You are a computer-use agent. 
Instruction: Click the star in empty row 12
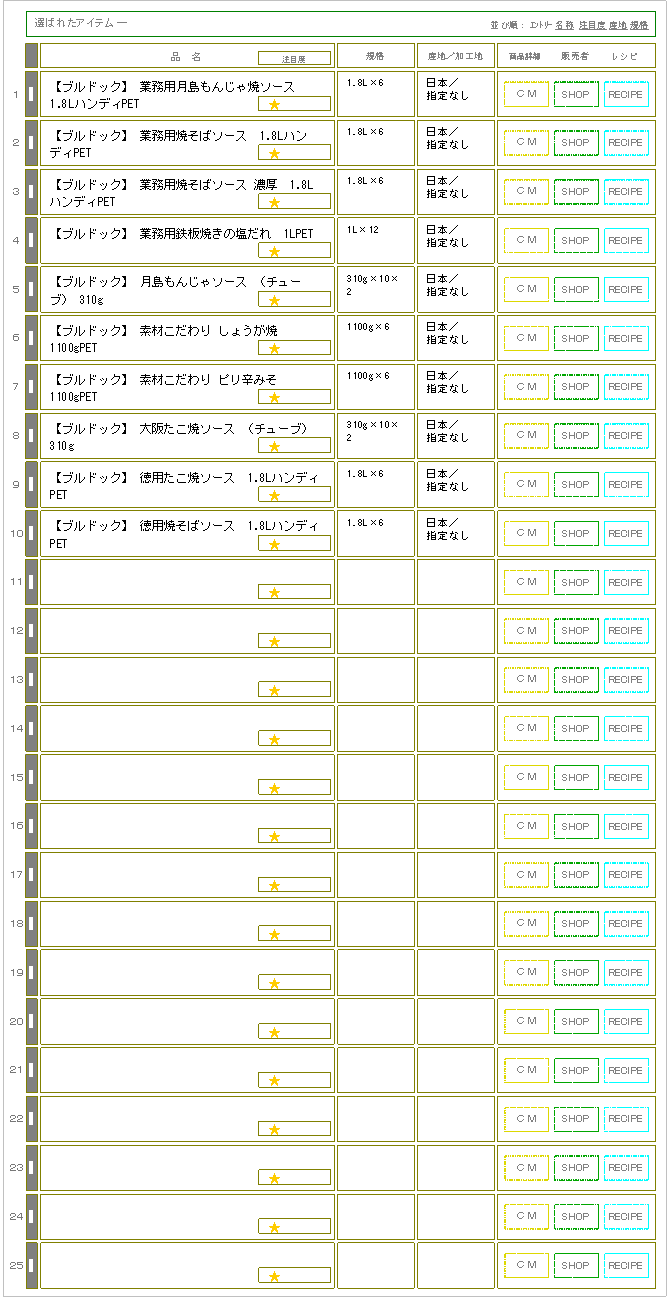pyautogui.click(x=274, y=642)
